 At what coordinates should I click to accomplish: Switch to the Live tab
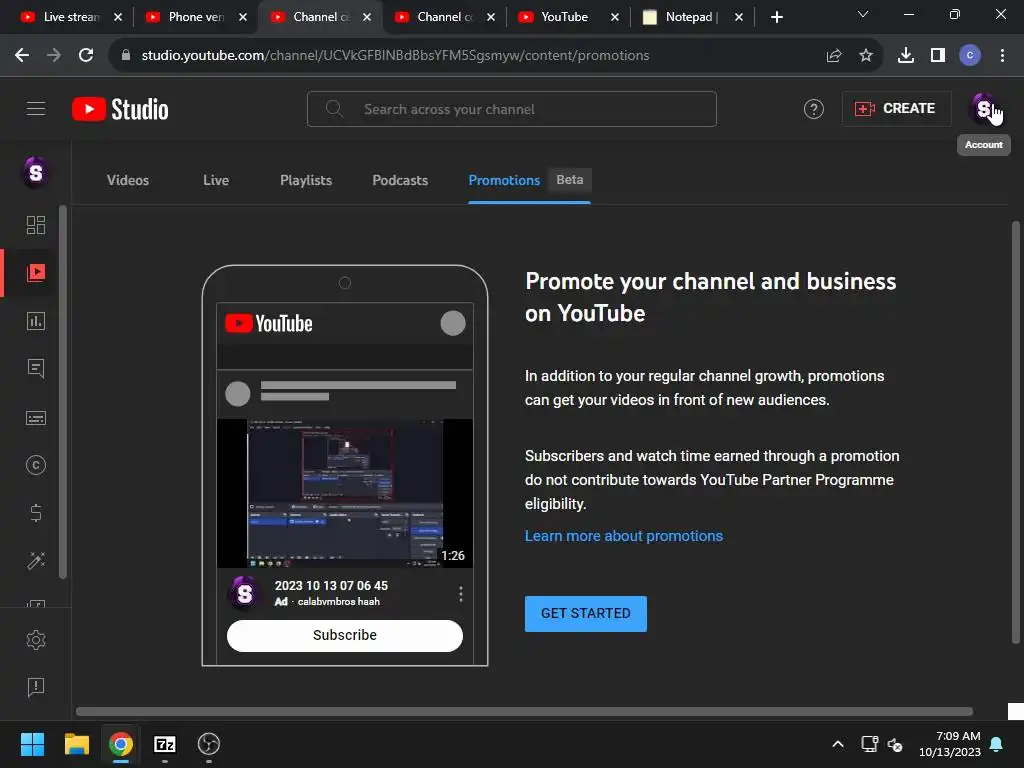(216, 180)
